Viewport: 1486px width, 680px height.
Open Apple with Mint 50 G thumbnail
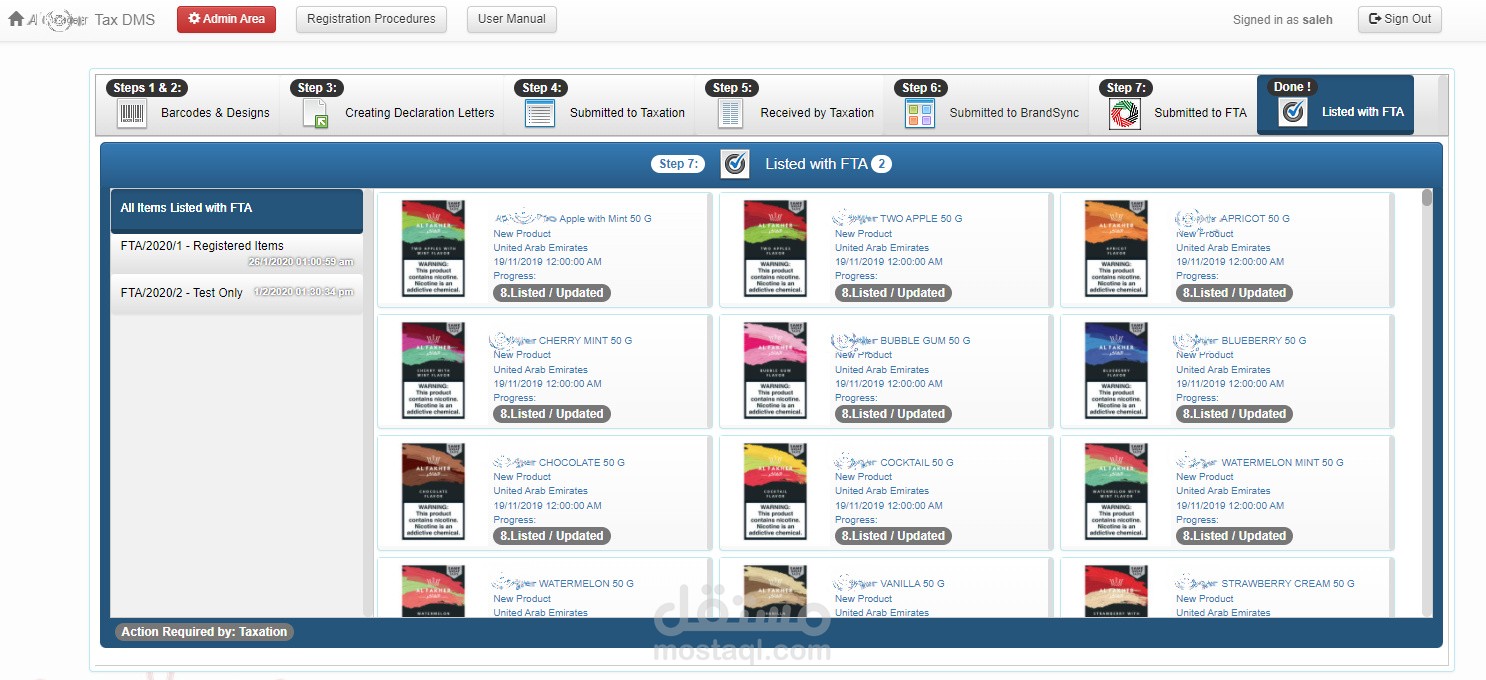(x=433, y=248)
